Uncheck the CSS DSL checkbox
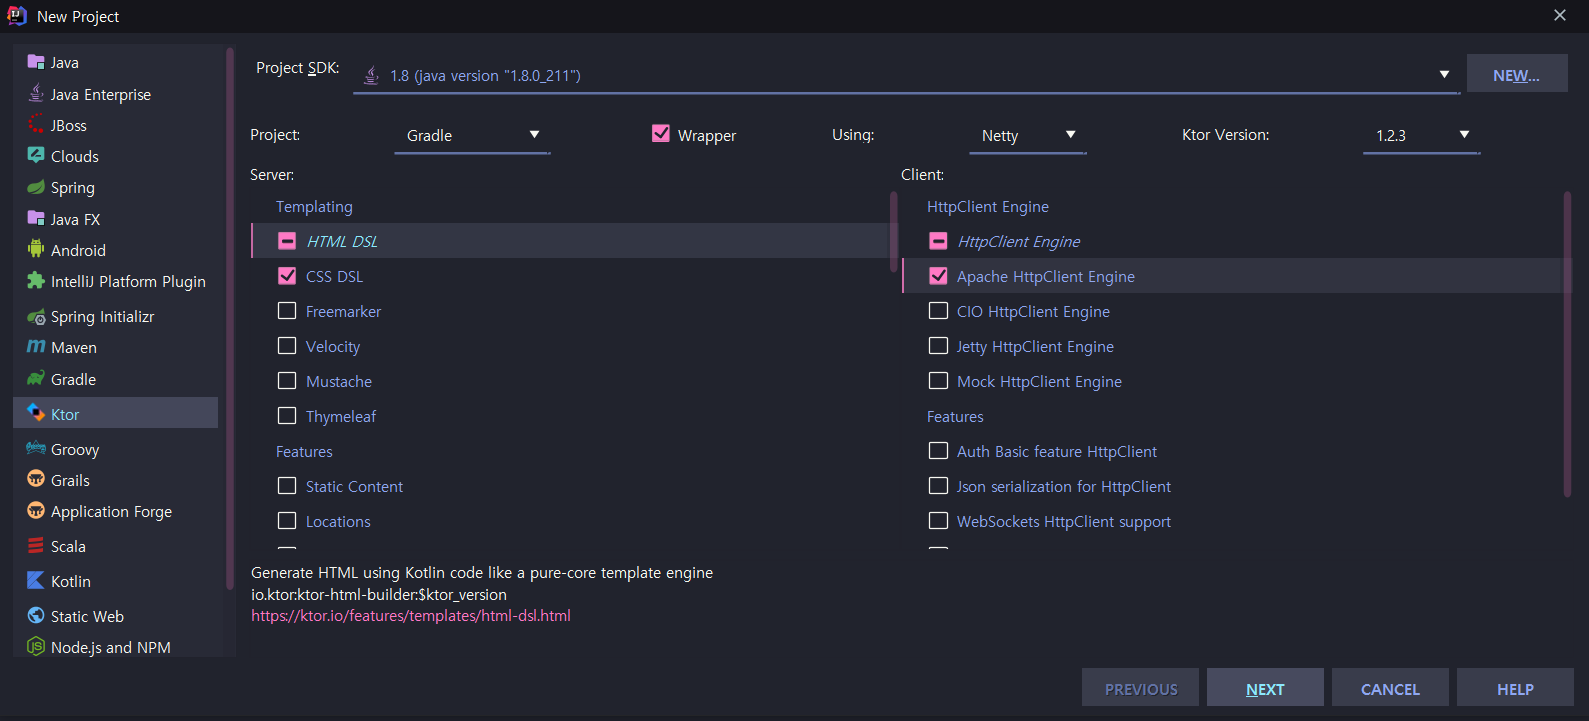Image resolution: width=1589 pixels, height=721 pixels. click(x=287, y=276)
